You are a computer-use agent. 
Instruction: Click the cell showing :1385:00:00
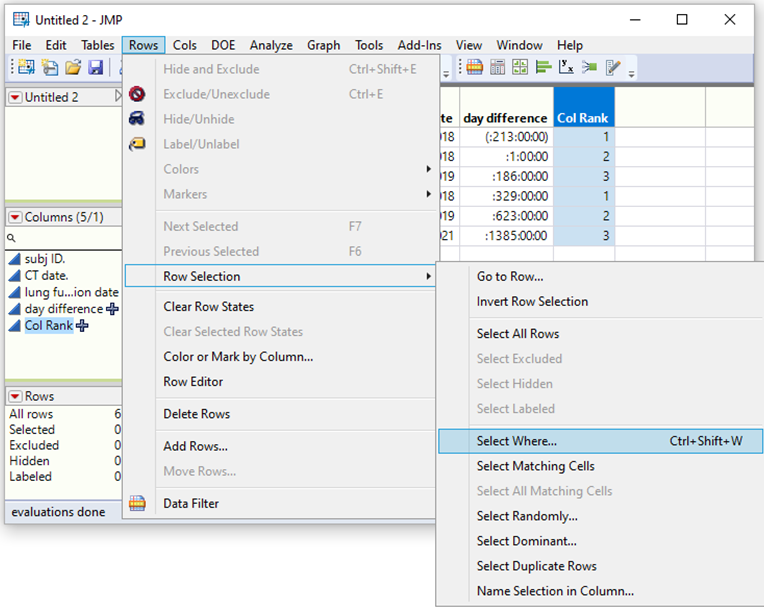(x=506, y=236)
